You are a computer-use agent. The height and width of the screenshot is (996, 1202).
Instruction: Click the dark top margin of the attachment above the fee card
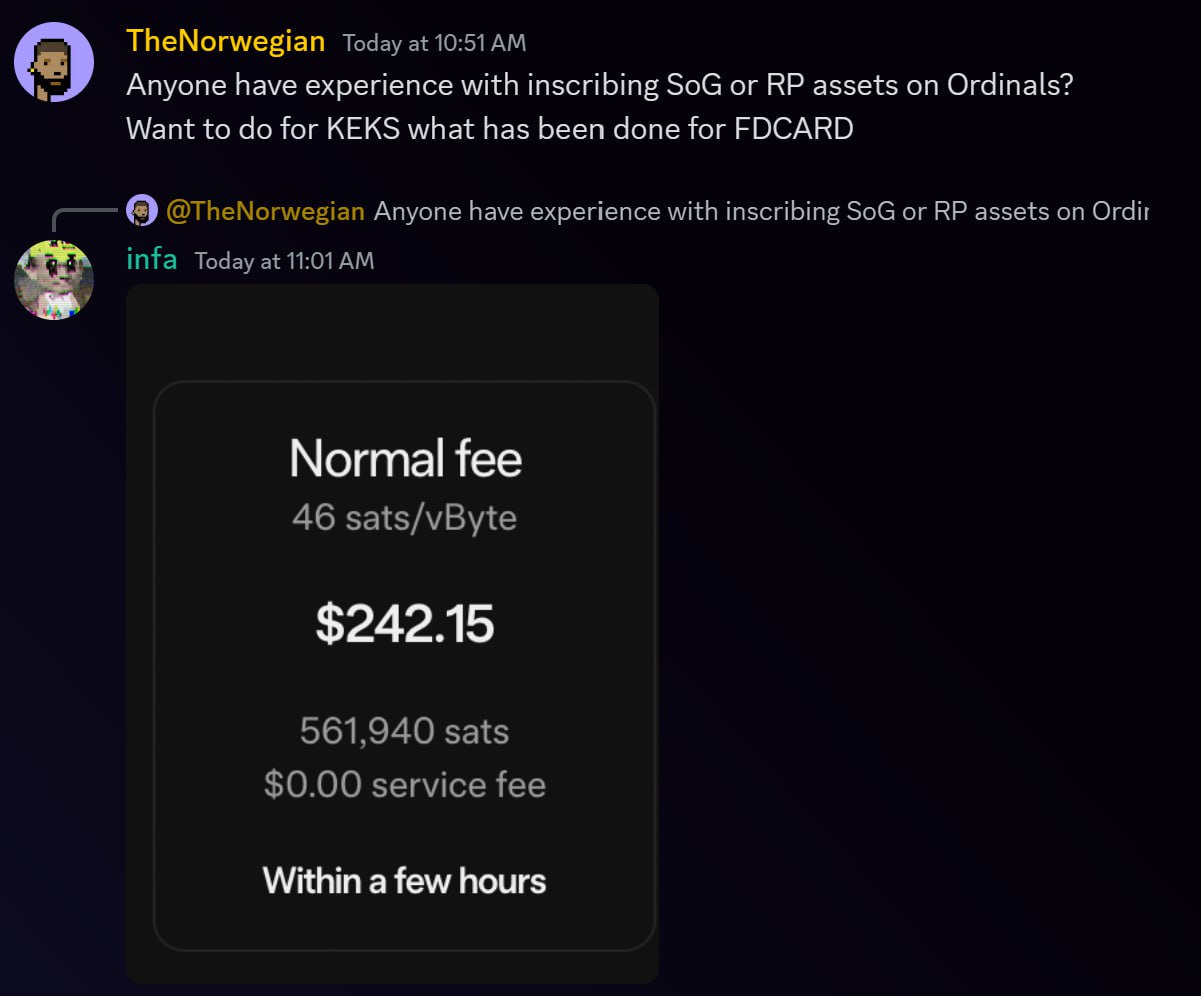392,332
